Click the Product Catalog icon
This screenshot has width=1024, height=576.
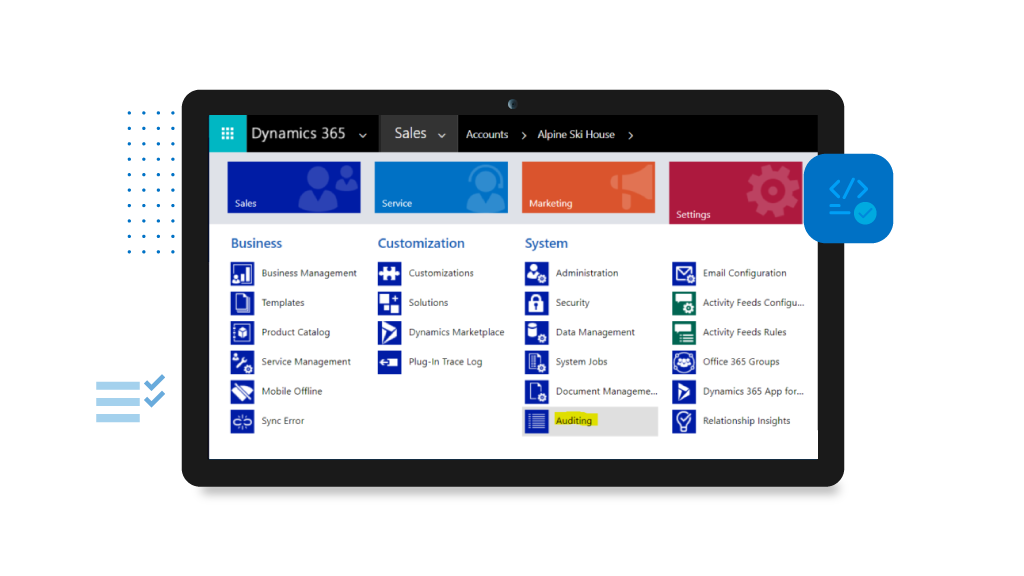point(242,332)
